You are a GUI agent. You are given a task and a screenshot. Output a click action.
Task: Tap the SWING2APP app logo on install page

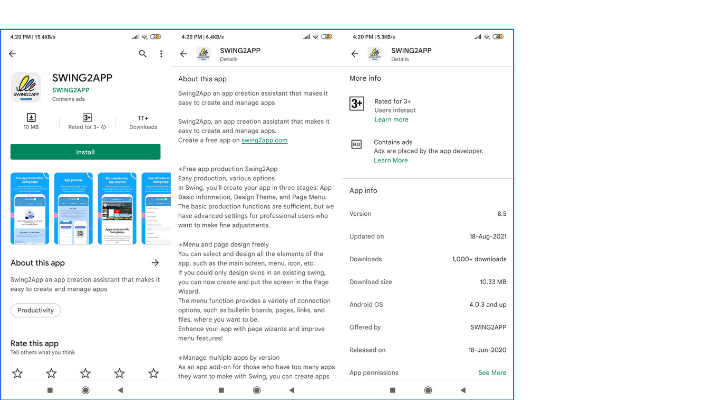coord(26,87)
